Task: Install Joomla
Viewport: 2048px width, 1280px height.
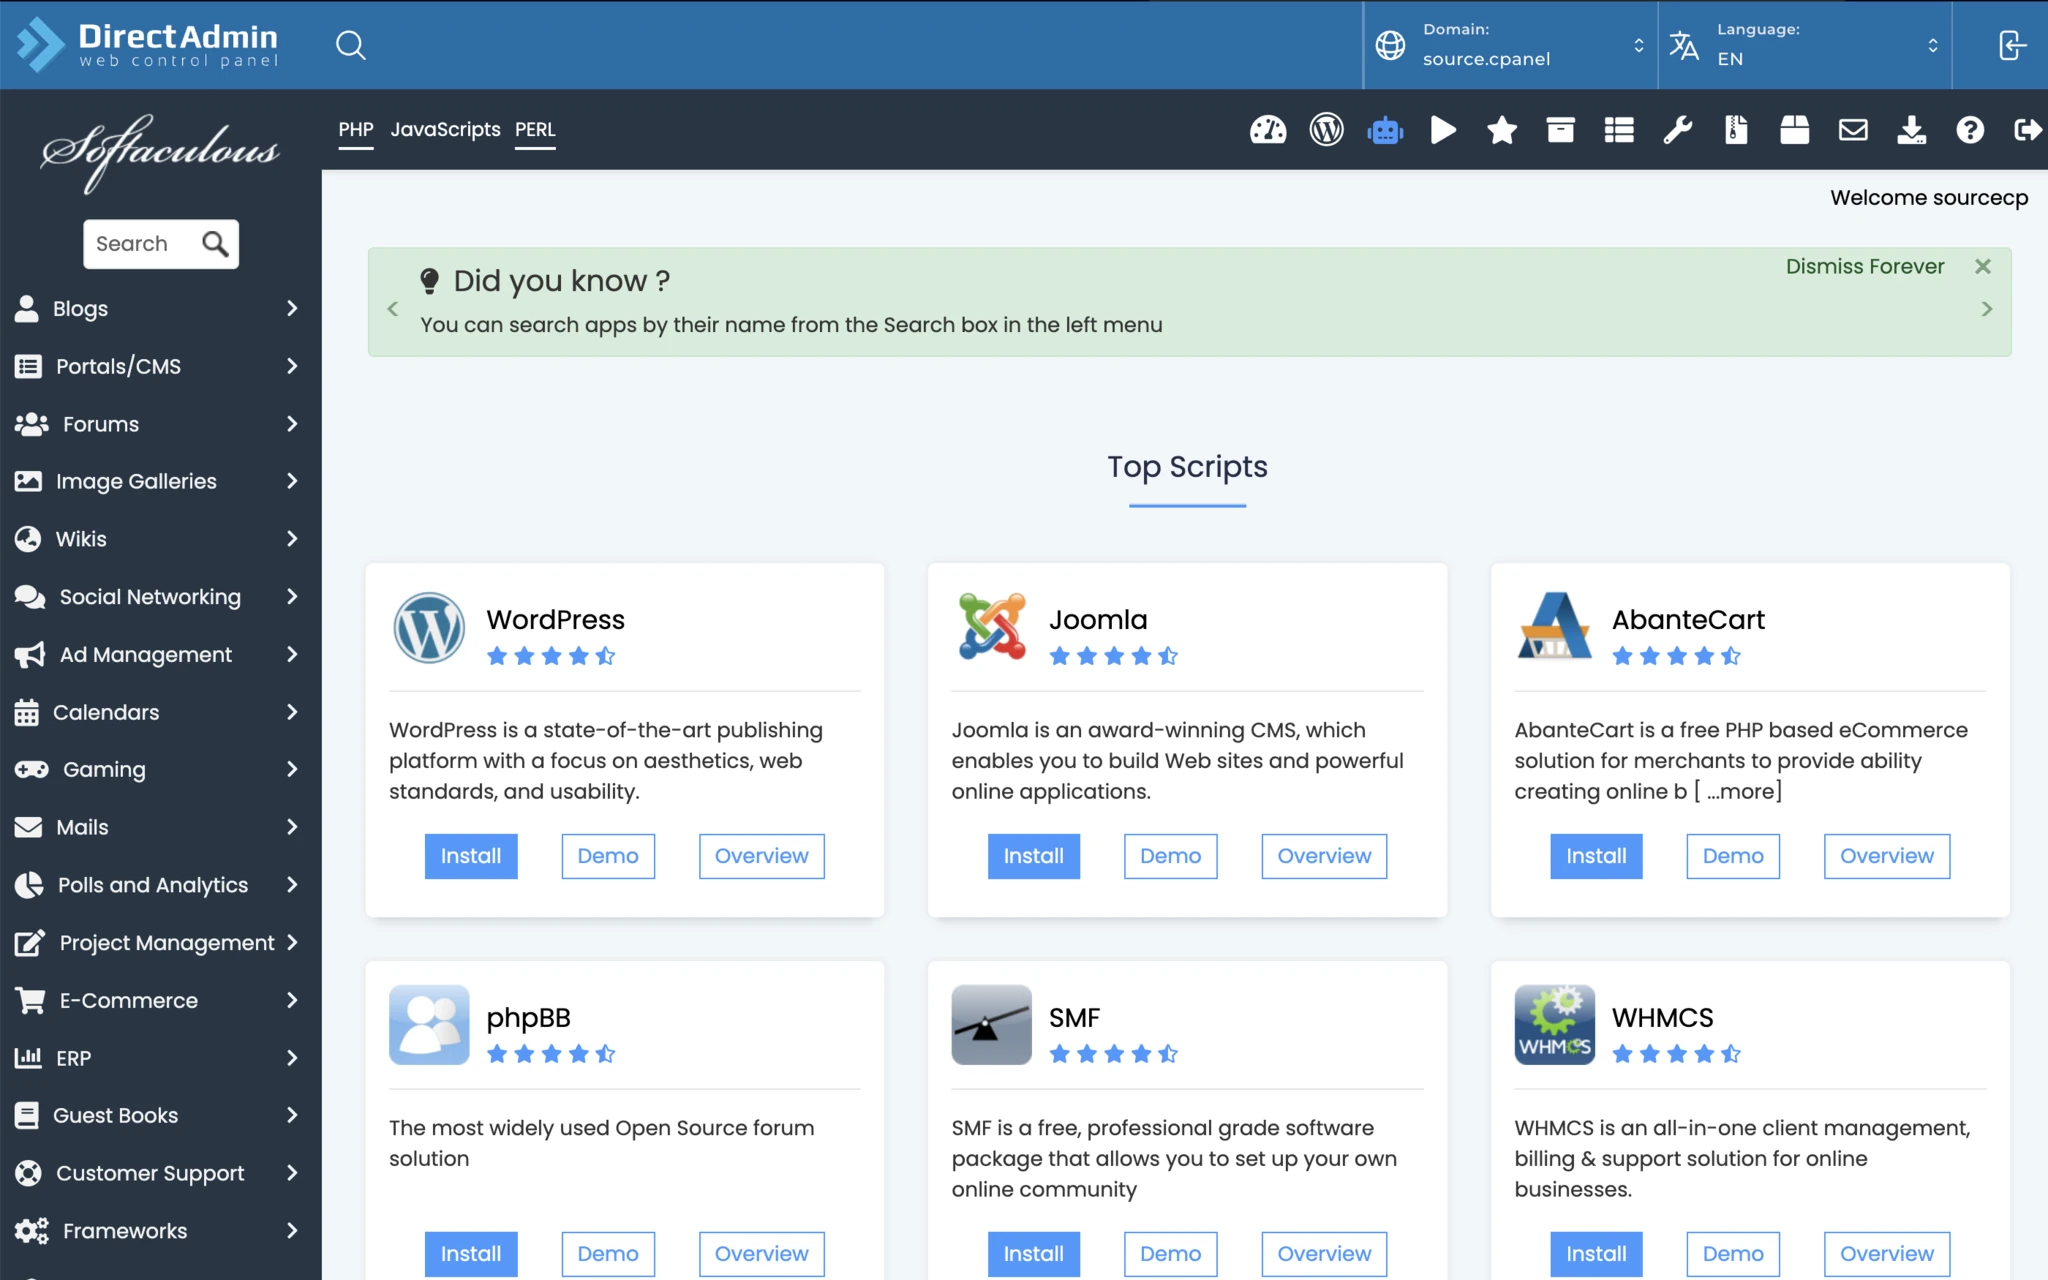Action: [x=1034, y=856]
